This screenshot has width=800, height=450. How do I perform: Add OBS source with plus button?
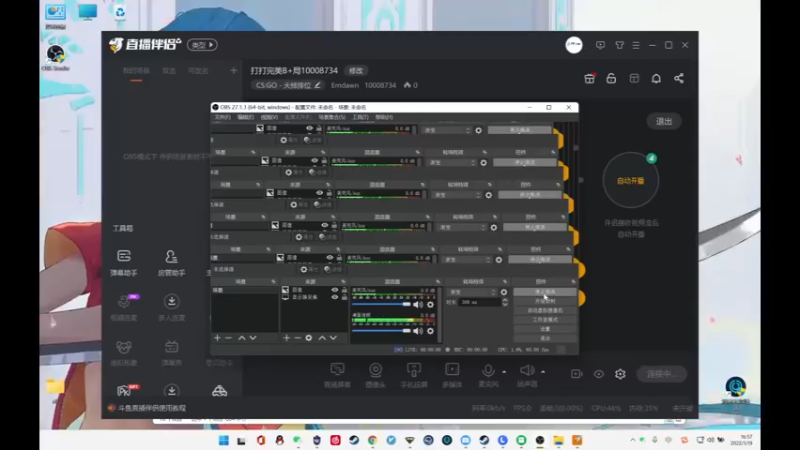pos(286,338)
